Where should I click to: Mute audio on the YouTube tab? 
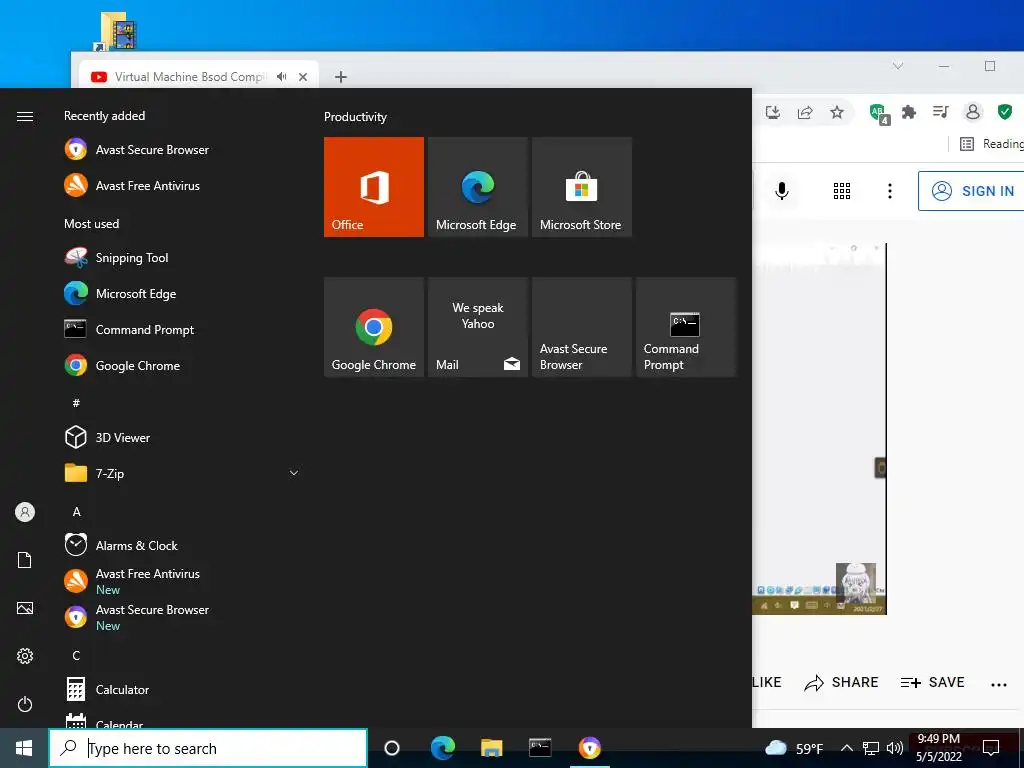(281, 76)
